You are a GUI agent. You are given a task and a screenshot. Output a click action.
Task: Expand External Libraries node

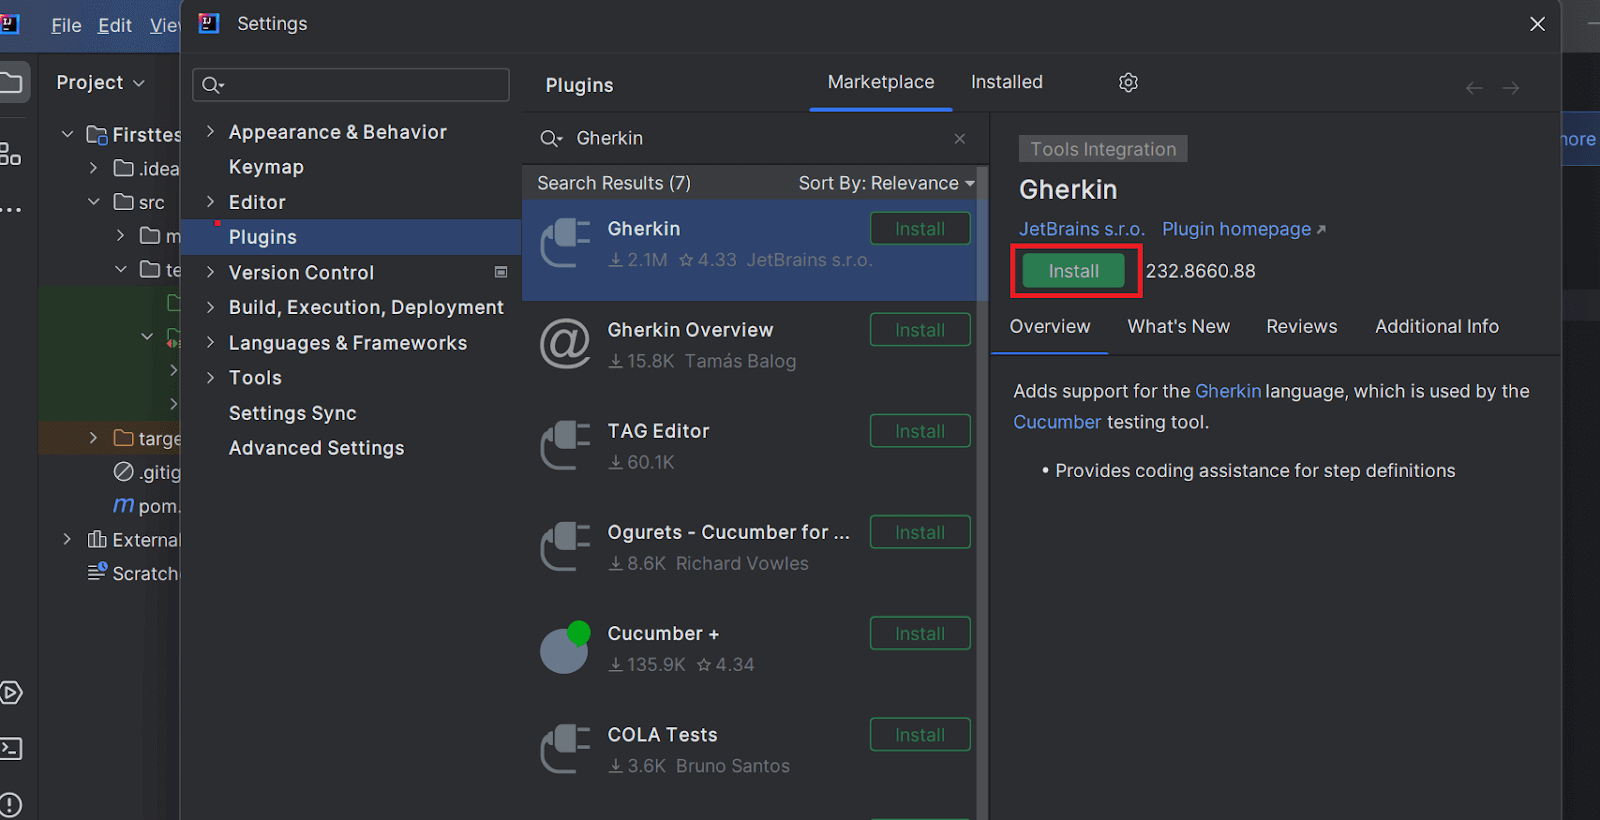(67, 539)
